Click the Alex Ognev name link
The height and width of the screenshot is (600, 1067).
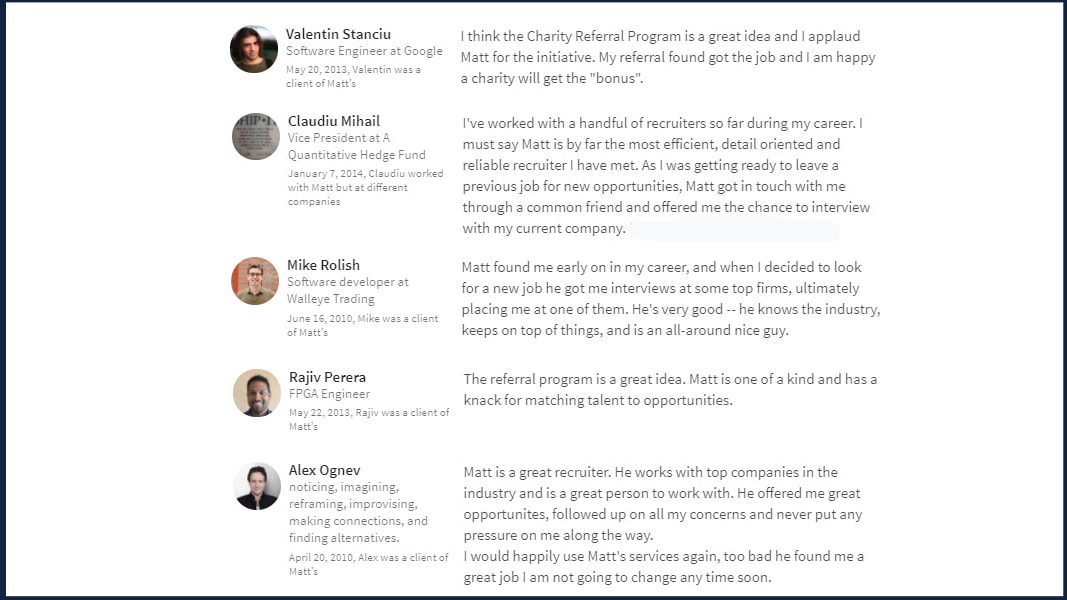coord(325,470)
